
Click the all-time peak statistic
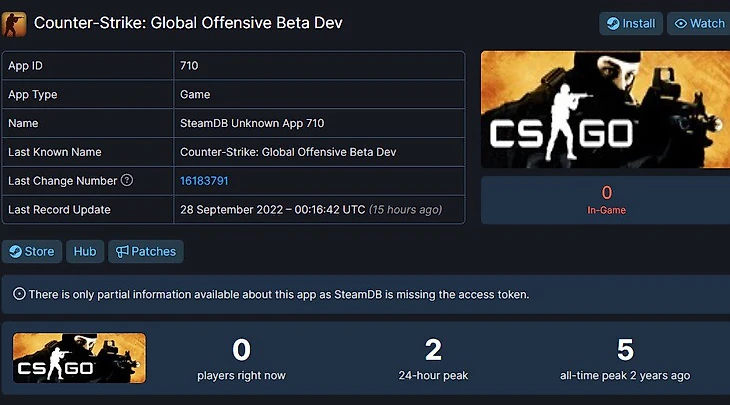(625, 360)
